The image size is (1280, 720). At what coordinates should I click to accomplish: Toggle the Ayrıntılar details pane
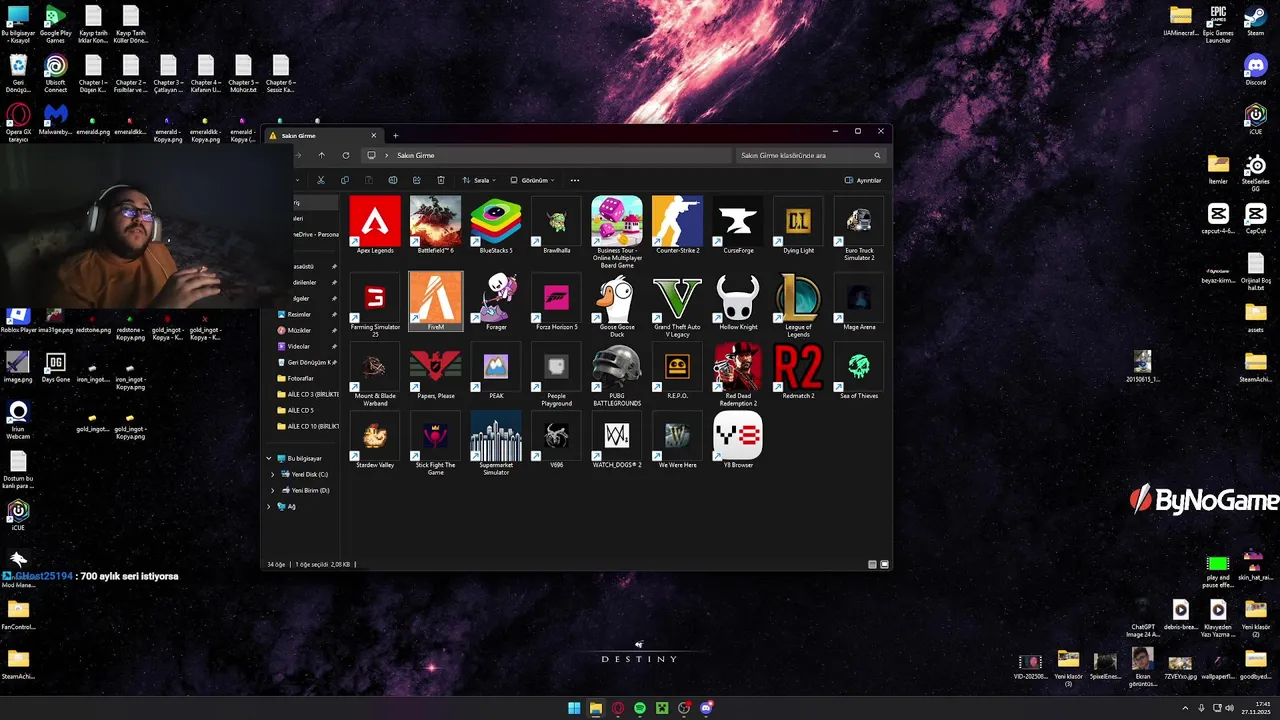point(863,180)
